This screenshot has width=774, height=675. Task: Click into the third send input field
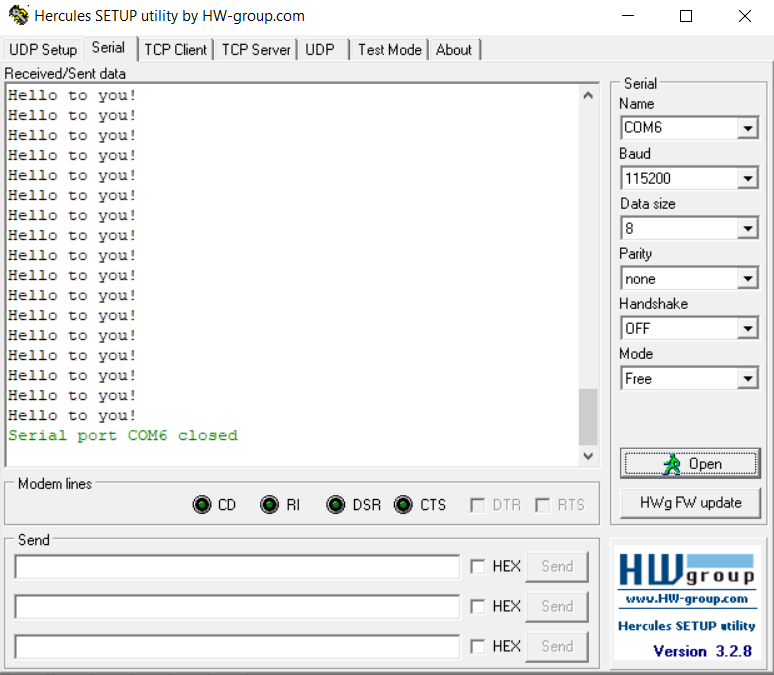pyautogui.click(x=237, y=646)
